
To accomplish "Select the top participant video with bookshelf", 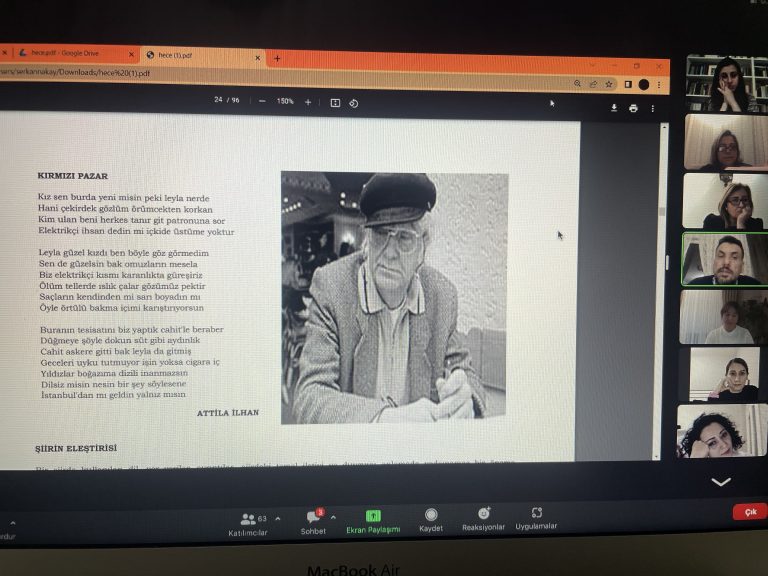I will (727, 83).
